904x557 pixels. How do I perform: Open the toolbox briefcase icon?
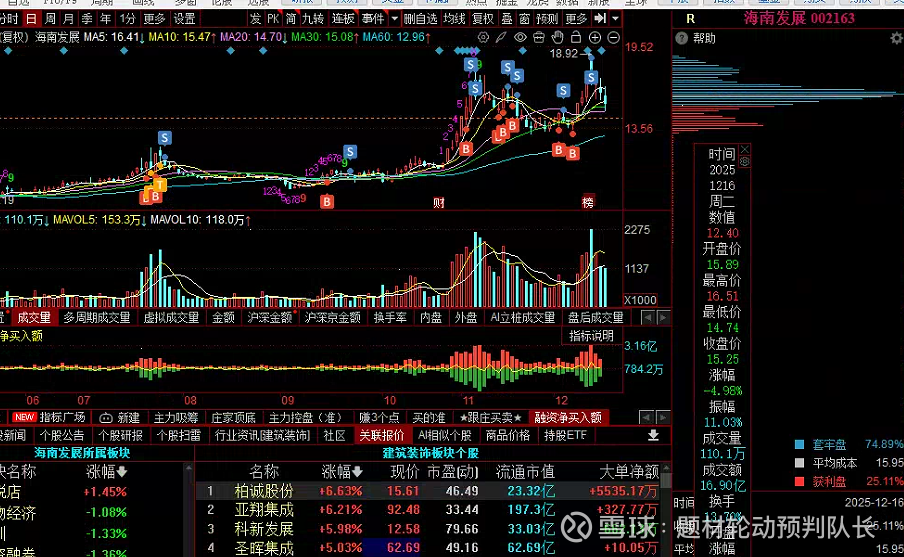(538, 37)
